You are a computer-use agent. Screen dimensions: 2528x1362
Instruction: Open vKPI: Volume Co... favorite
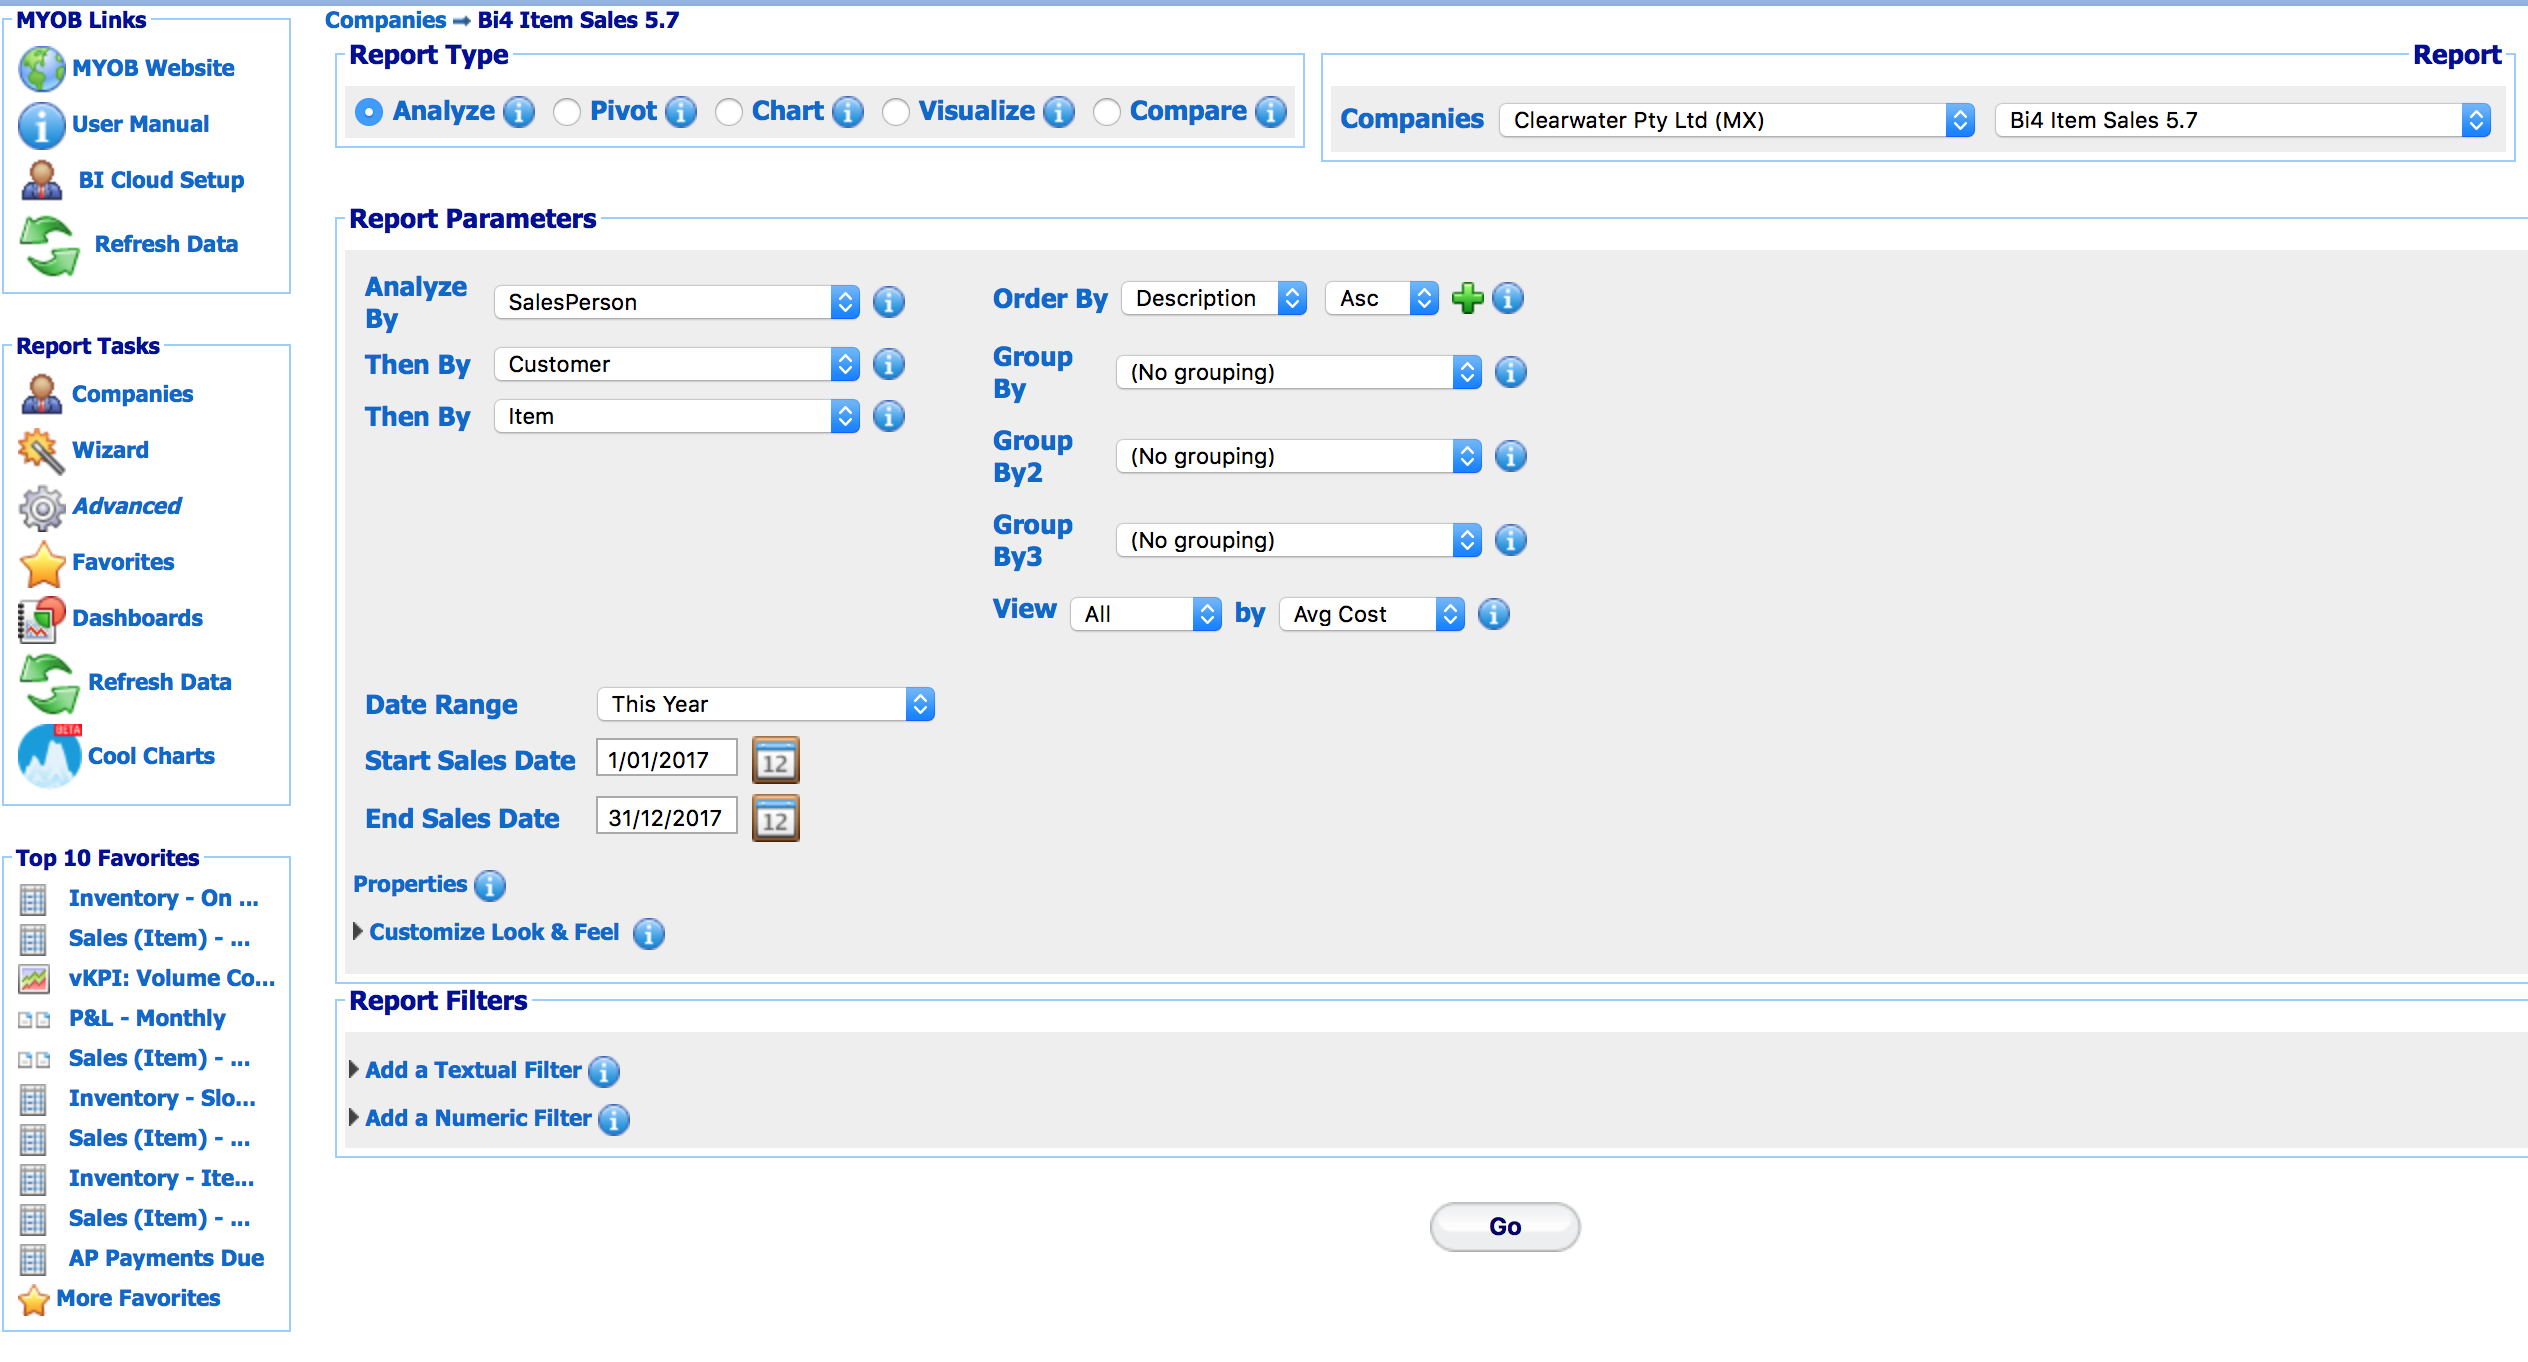click(172, 978)
